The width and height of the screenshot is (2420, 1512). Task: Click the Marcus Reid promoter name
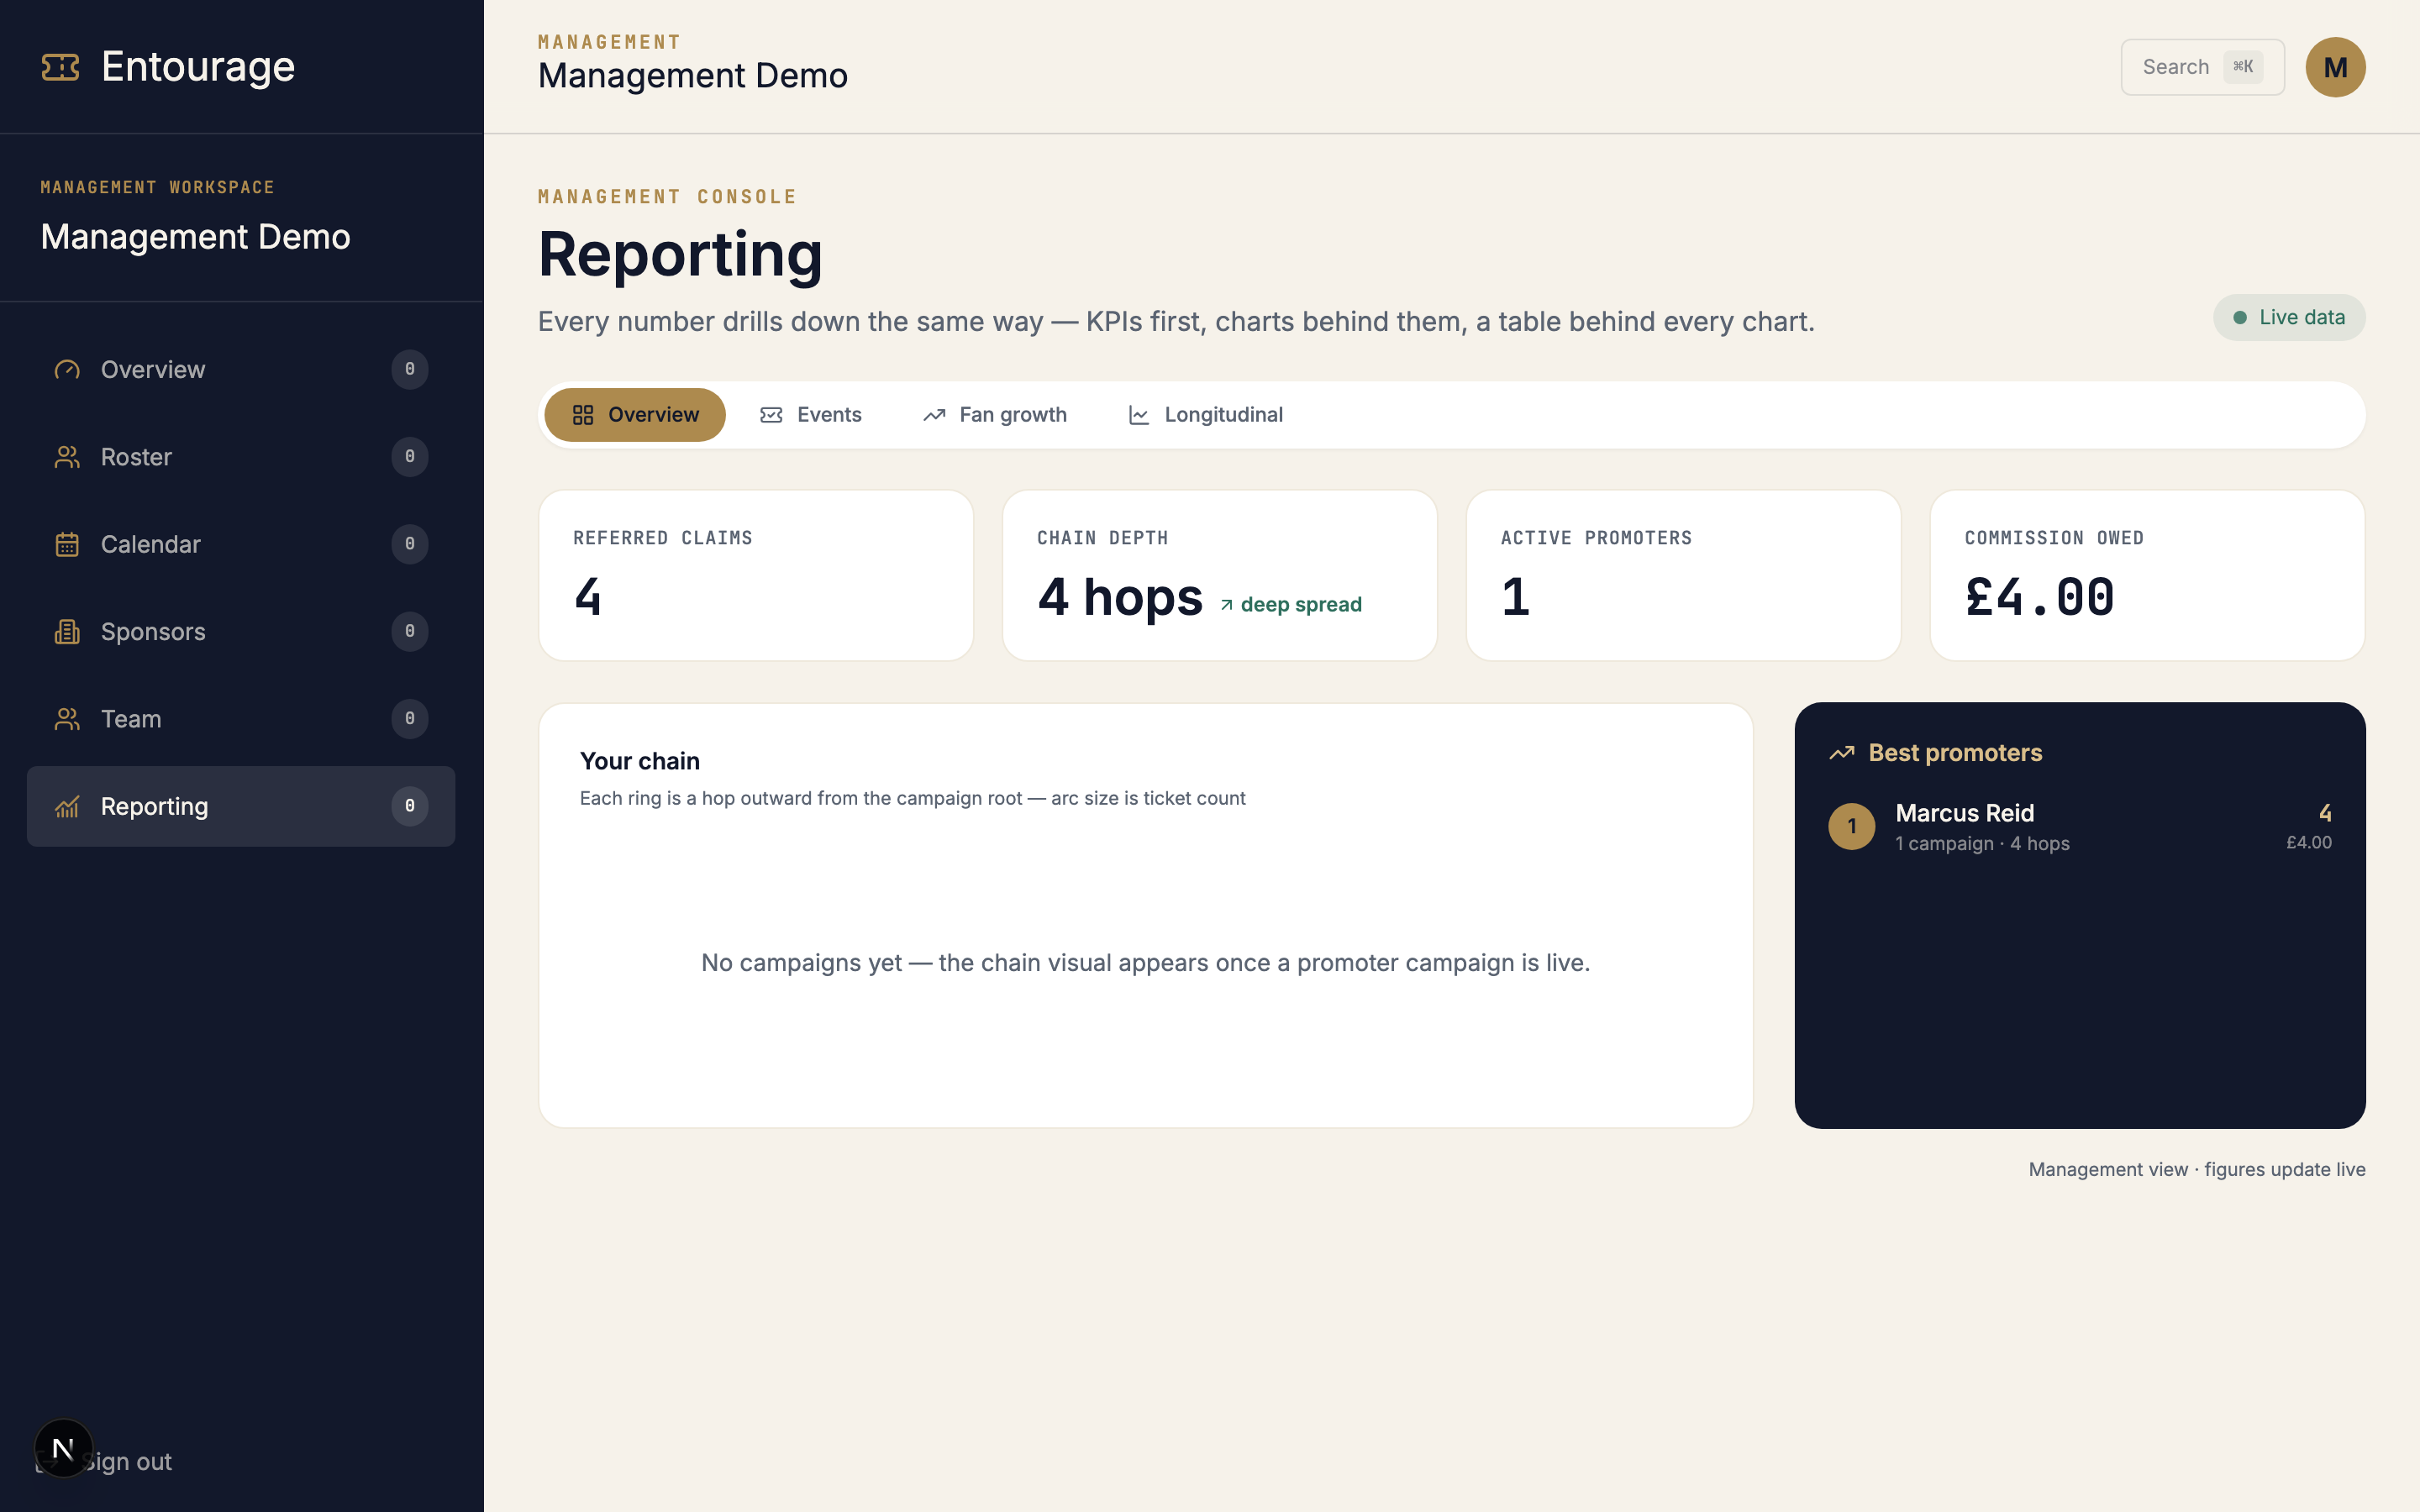click(1964, 813)
